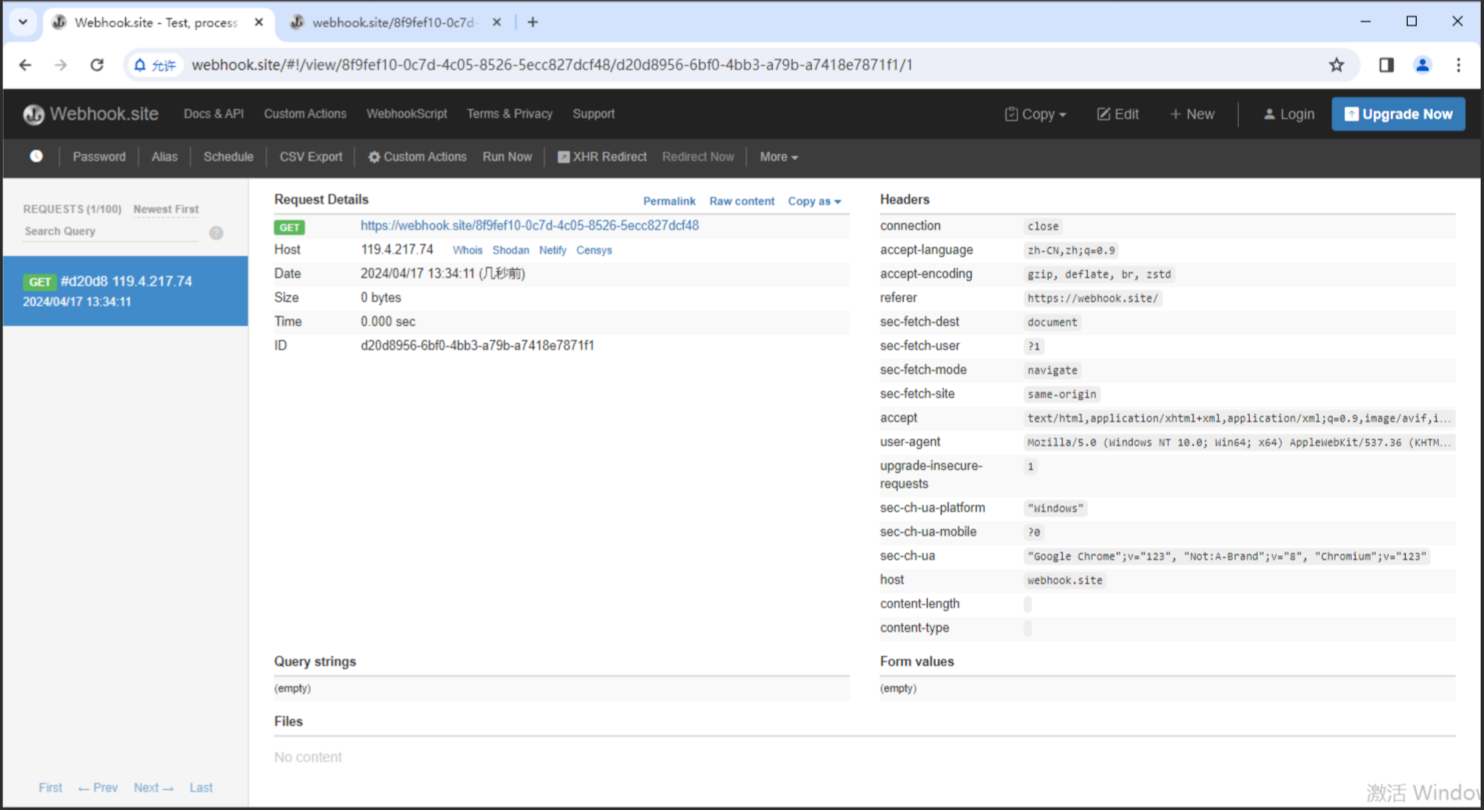Click the Schedule toolbar item
Image resolution: width=1484 pixels, height=810 pixels.
228,157
